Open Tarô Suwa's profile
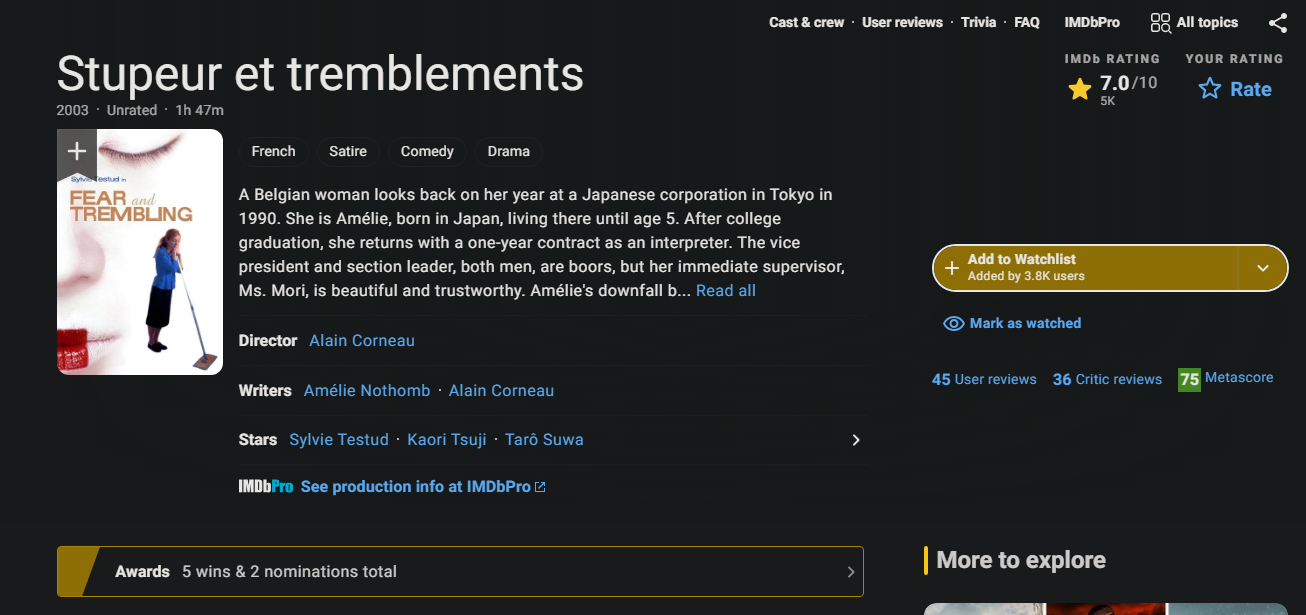The image size is (1306, 615). (544, 440)
